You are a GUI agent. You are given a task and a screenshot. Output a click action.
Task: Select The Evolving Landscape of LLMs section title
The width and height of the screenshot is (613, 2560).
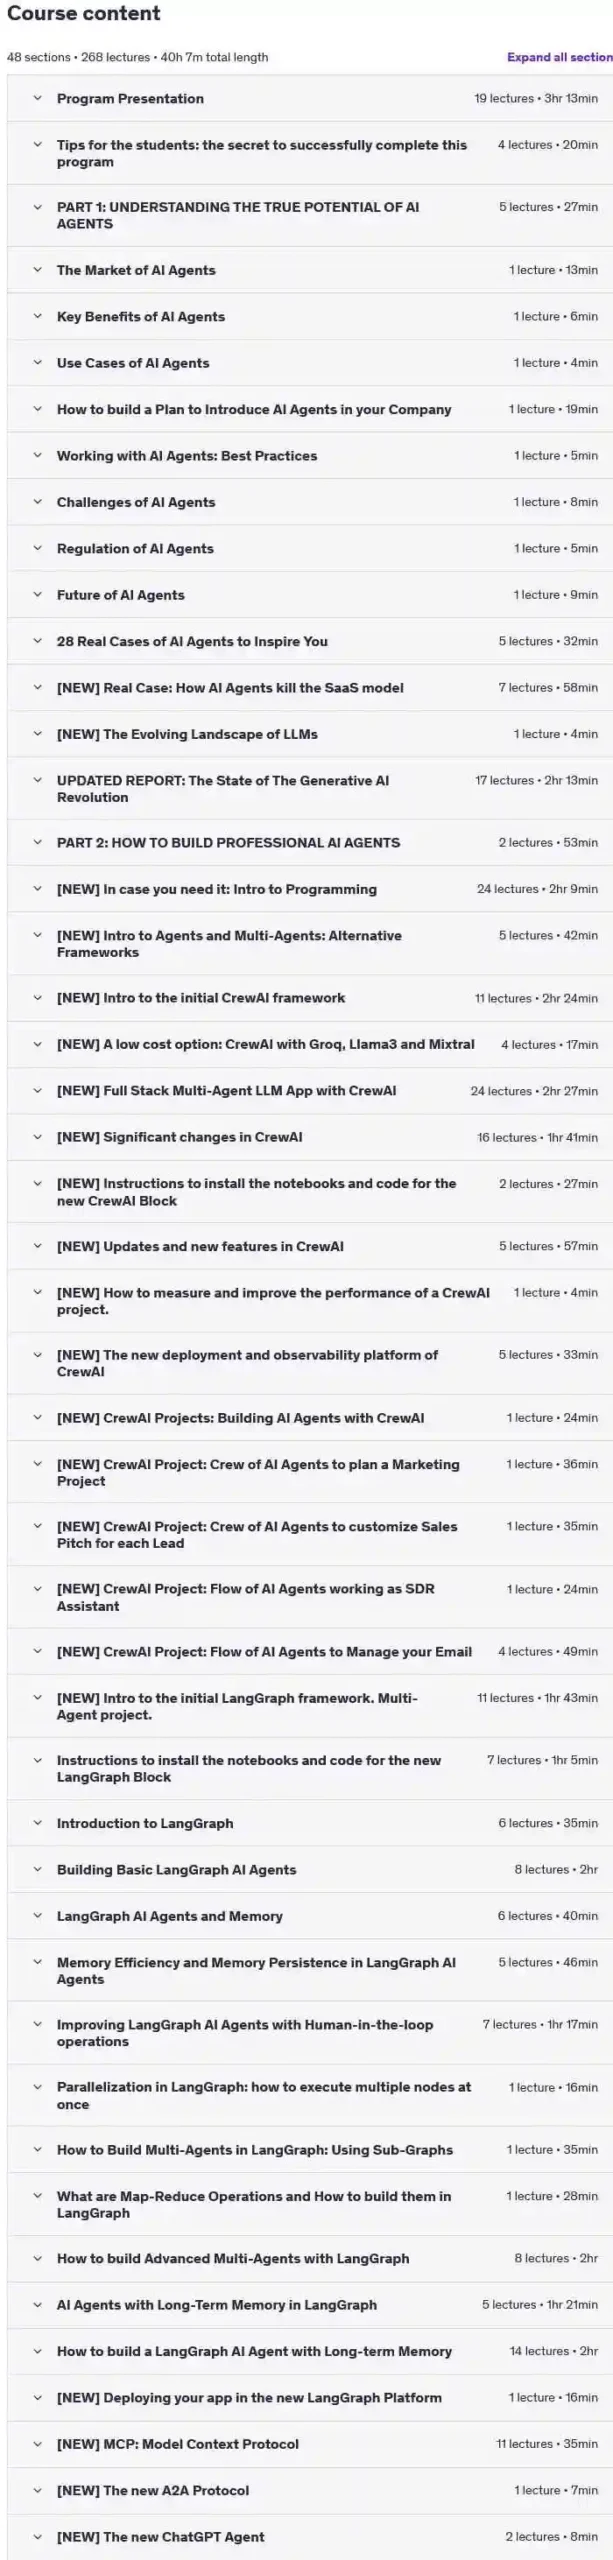pos(187,734)
